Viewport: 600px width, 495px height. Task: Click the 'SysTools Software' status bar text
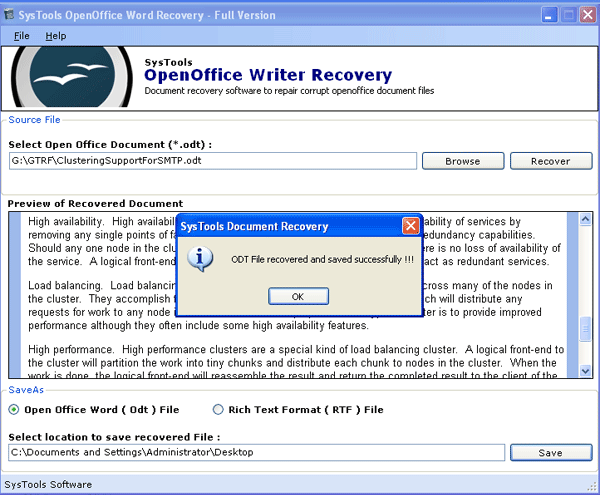point(48,485)
